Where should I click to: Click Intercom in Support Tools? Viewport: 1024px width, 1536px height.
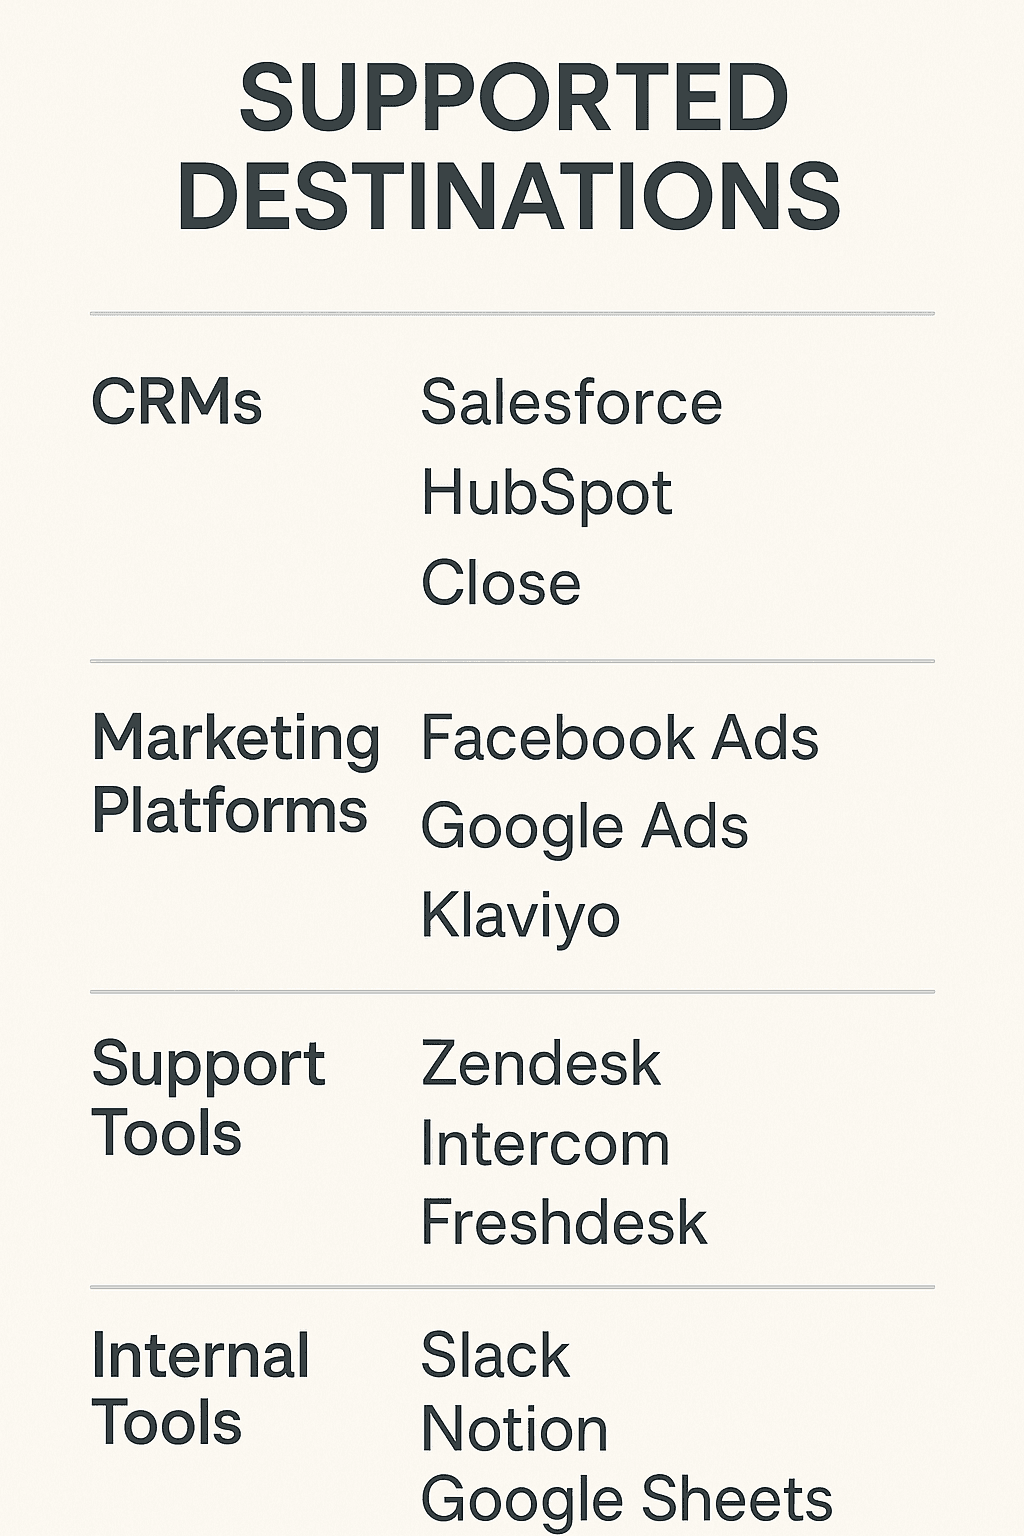(x=545, y=1143)
